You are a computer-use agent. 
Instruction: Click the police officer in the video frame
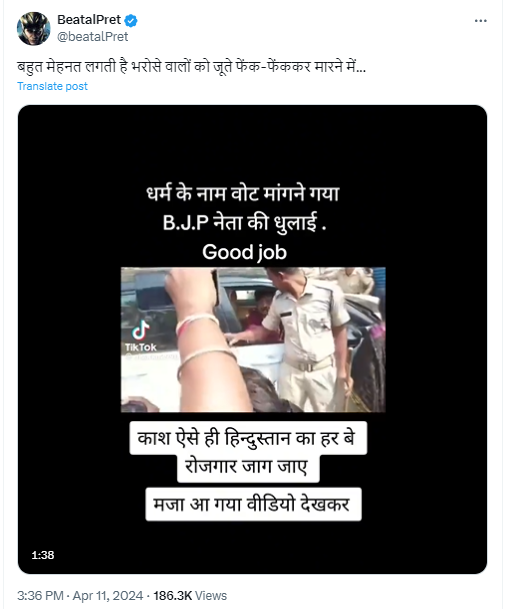click(x=306, y=340)
